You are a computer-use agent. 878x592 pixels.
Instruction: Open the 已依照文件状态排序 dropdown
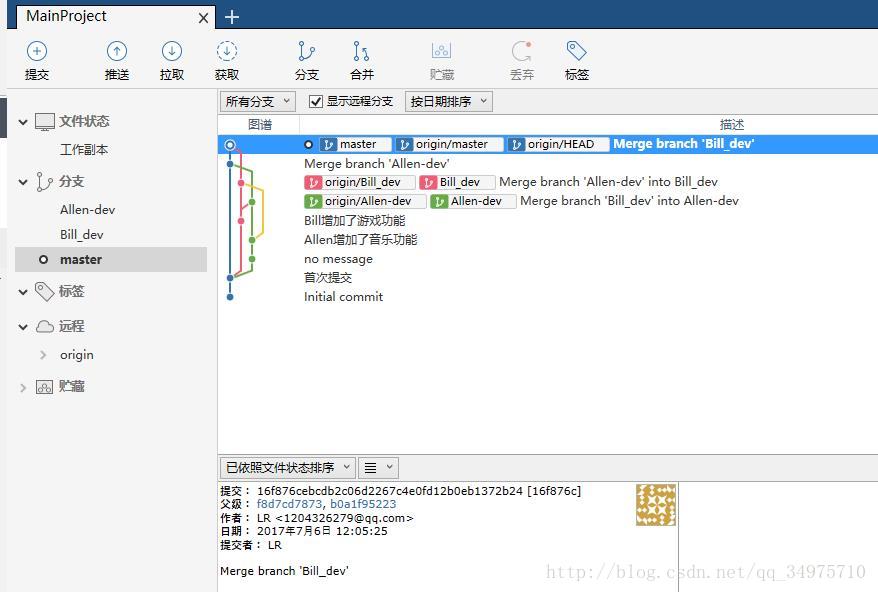tap(285, 467)
